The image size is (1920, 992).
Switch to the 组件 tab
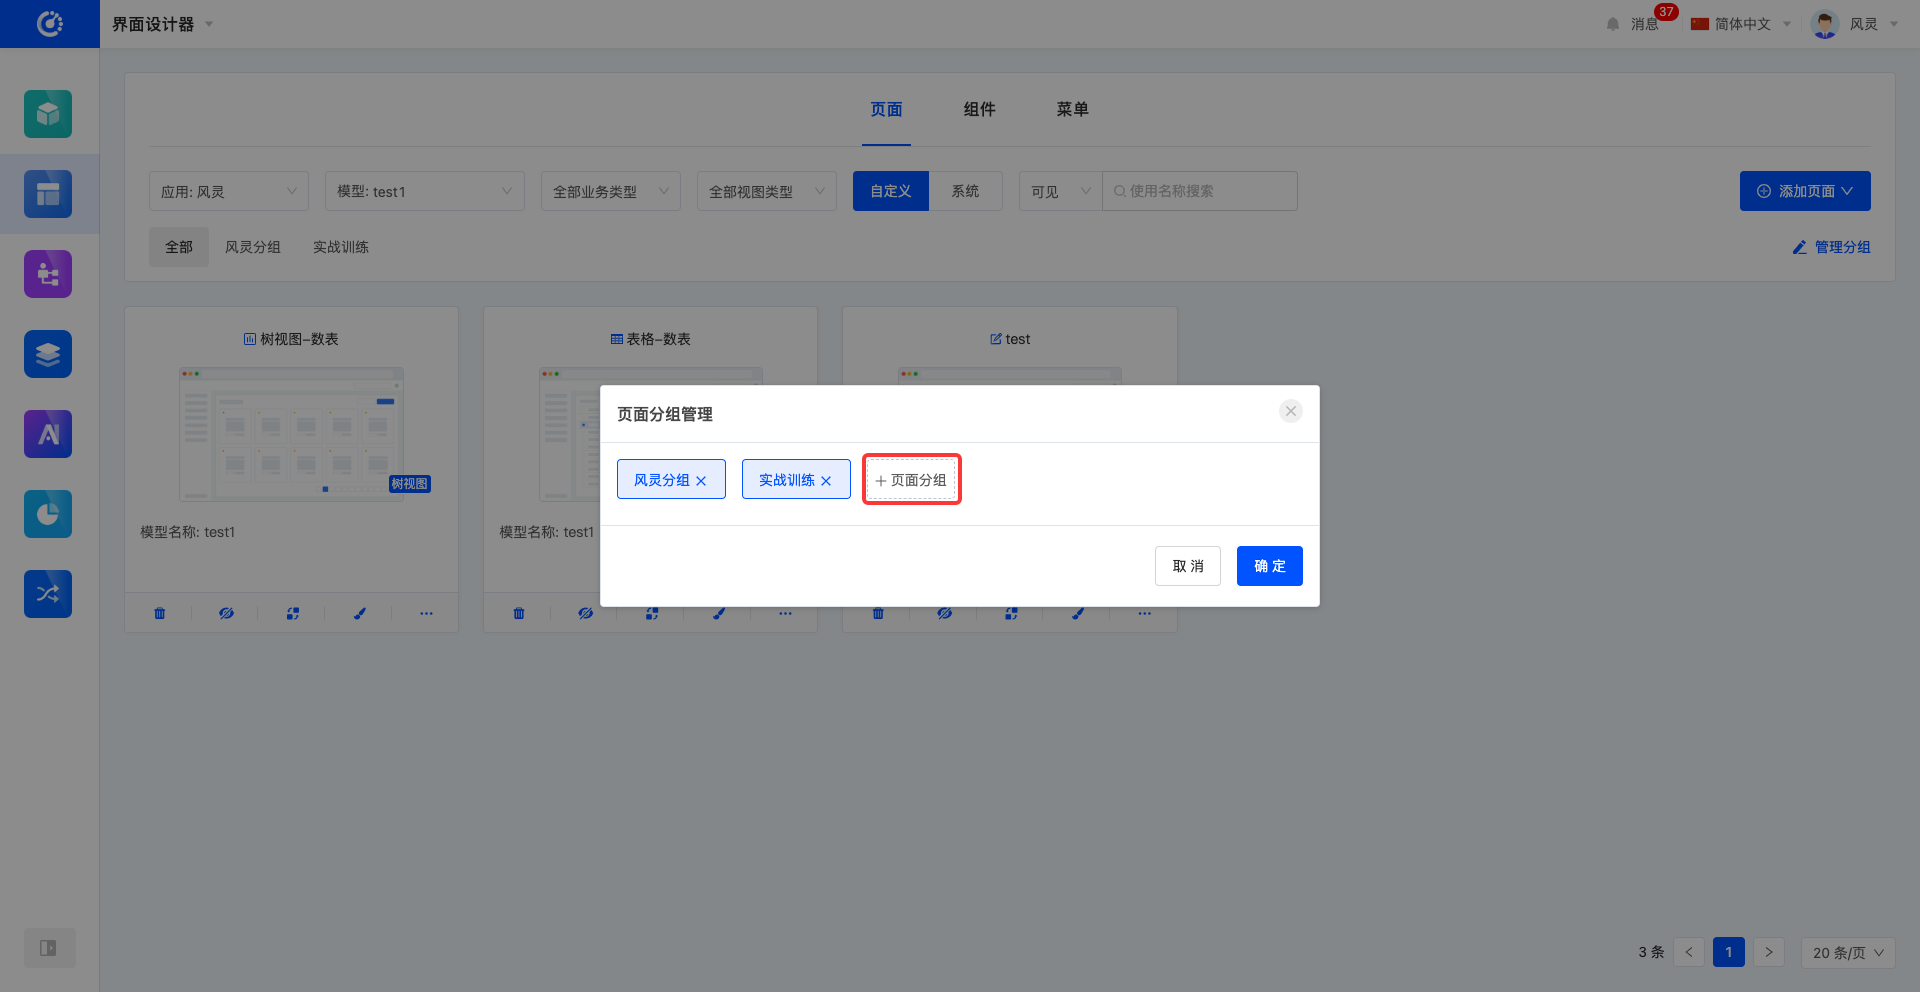click(979, 109)
